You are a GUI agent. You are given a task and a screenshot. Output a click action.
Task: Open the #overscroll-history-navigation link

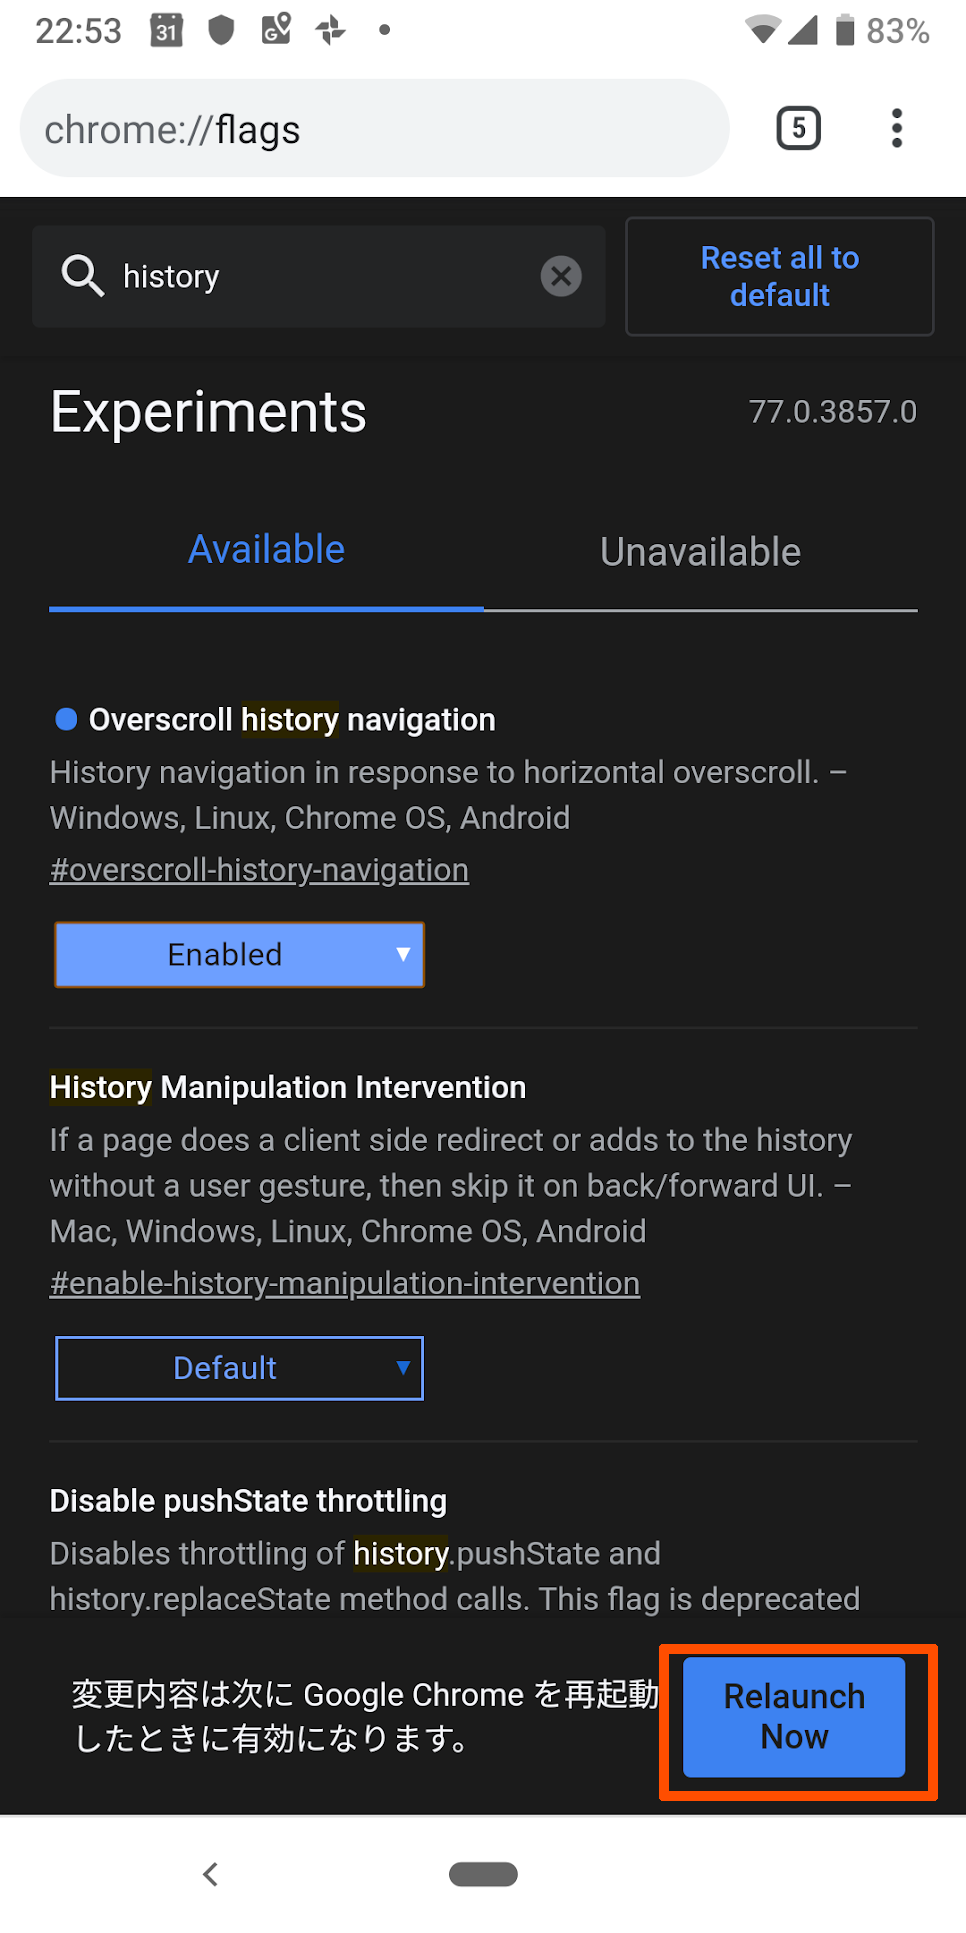259,870
